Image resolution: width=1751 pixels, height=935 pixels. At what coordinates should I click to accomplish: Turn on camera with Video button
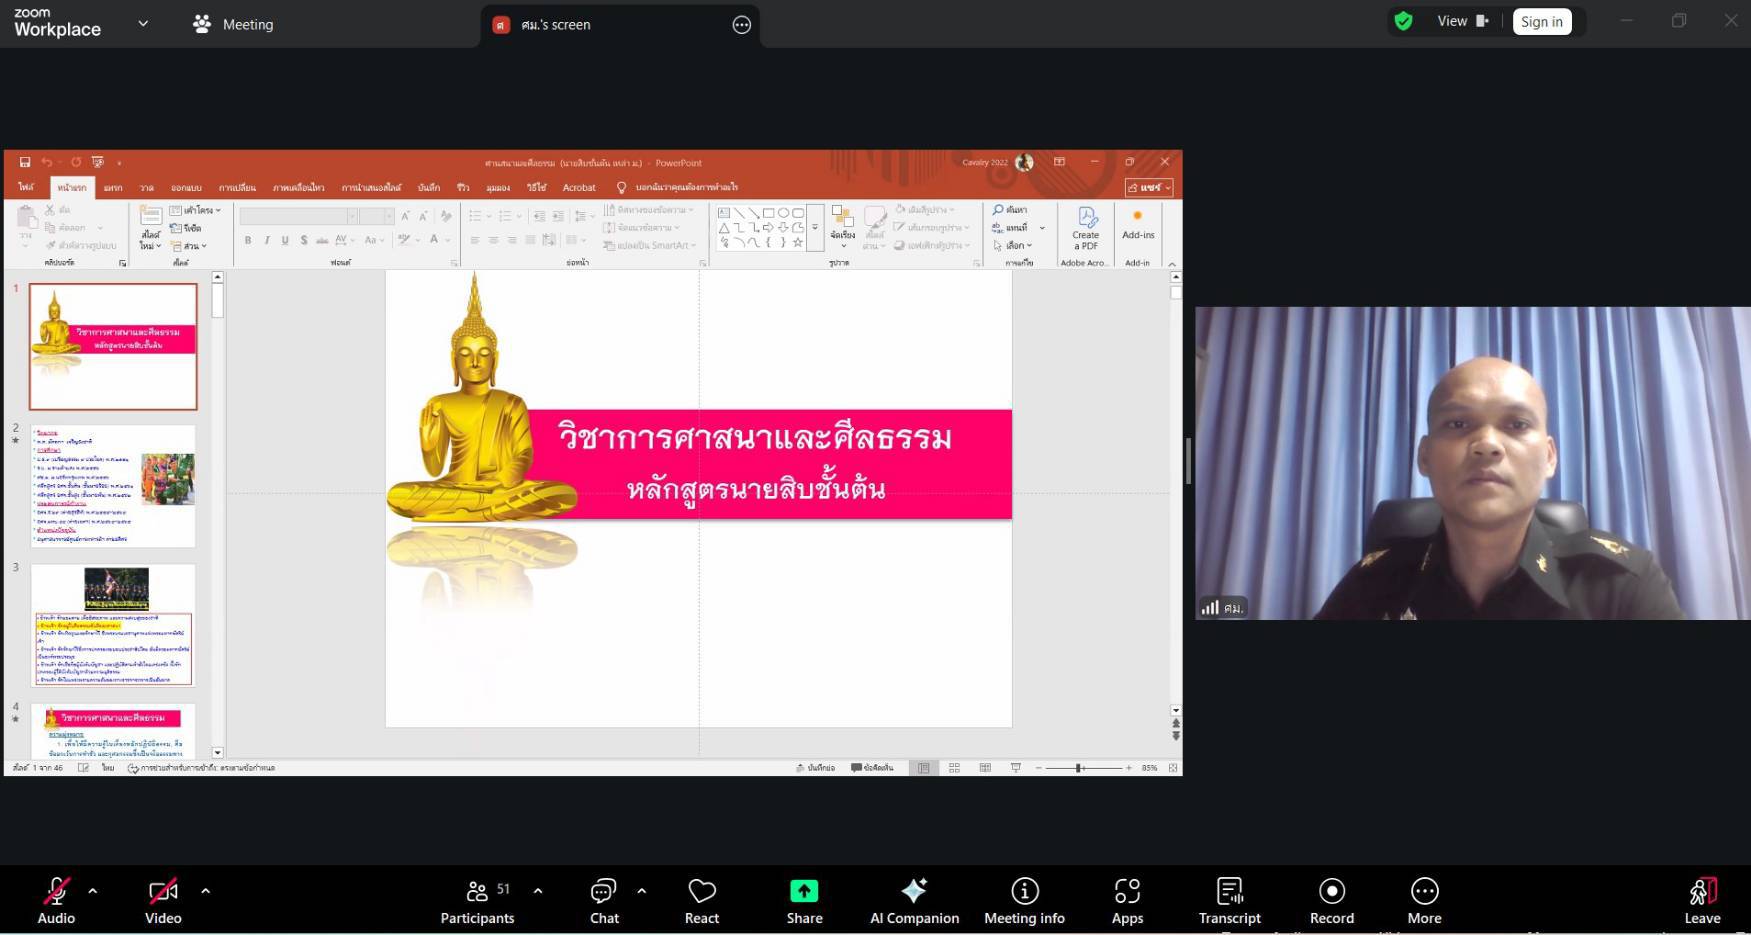163,900
